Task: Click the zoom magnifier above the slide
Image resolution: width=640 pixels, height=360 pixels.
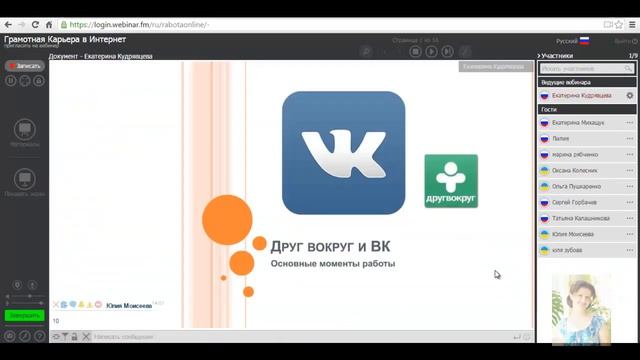Action: tap(366, 51)
